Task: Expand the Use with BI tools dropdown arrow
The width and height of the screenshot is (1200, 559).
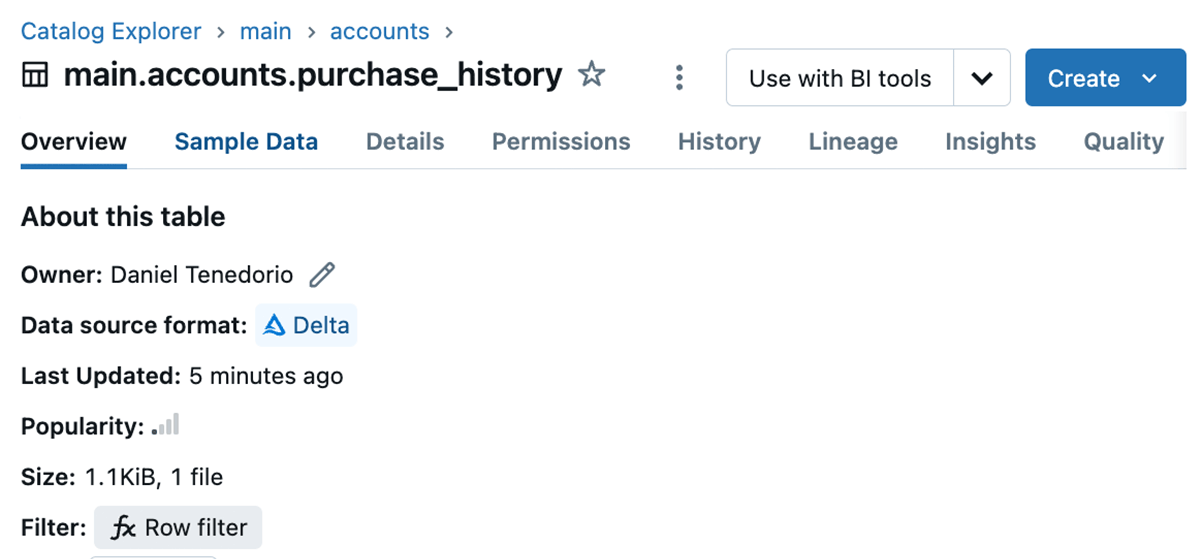Action: 982,78
